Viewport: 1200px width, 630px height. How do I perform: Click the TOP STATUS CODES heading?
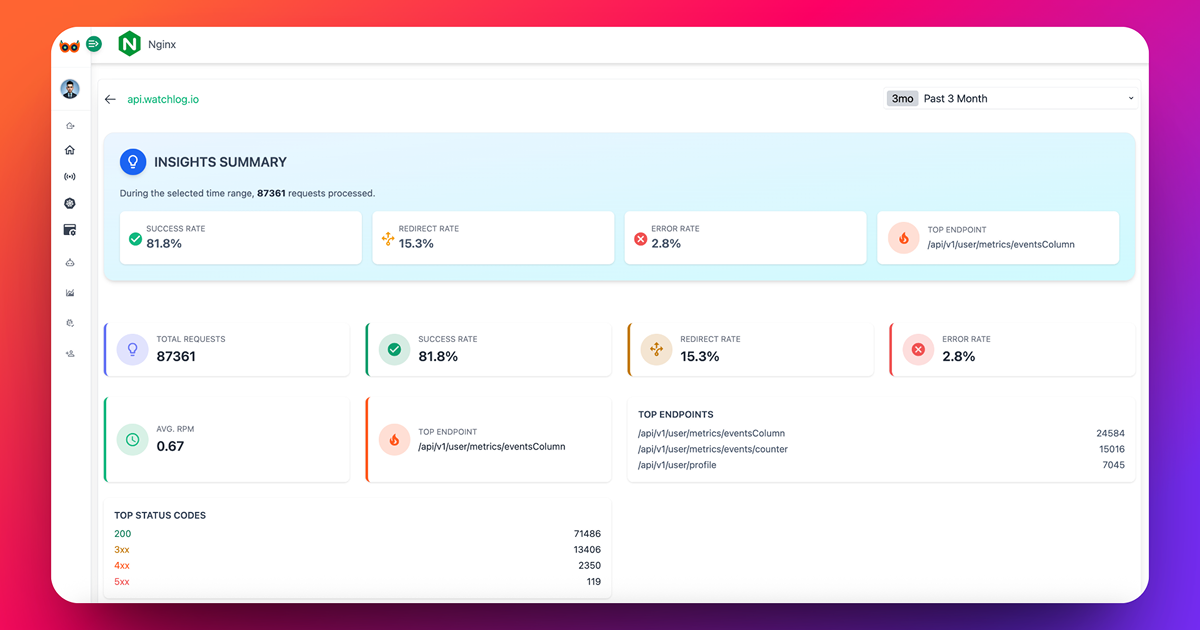point(160,516)
